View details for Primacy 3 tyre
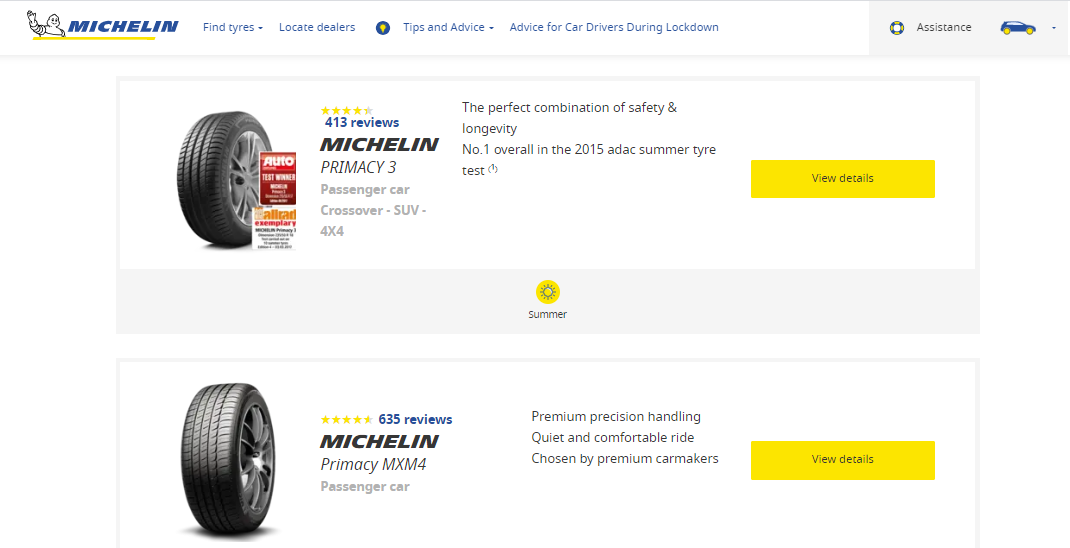This screenshot has height=548, width=1070. (x=843, y=179)
